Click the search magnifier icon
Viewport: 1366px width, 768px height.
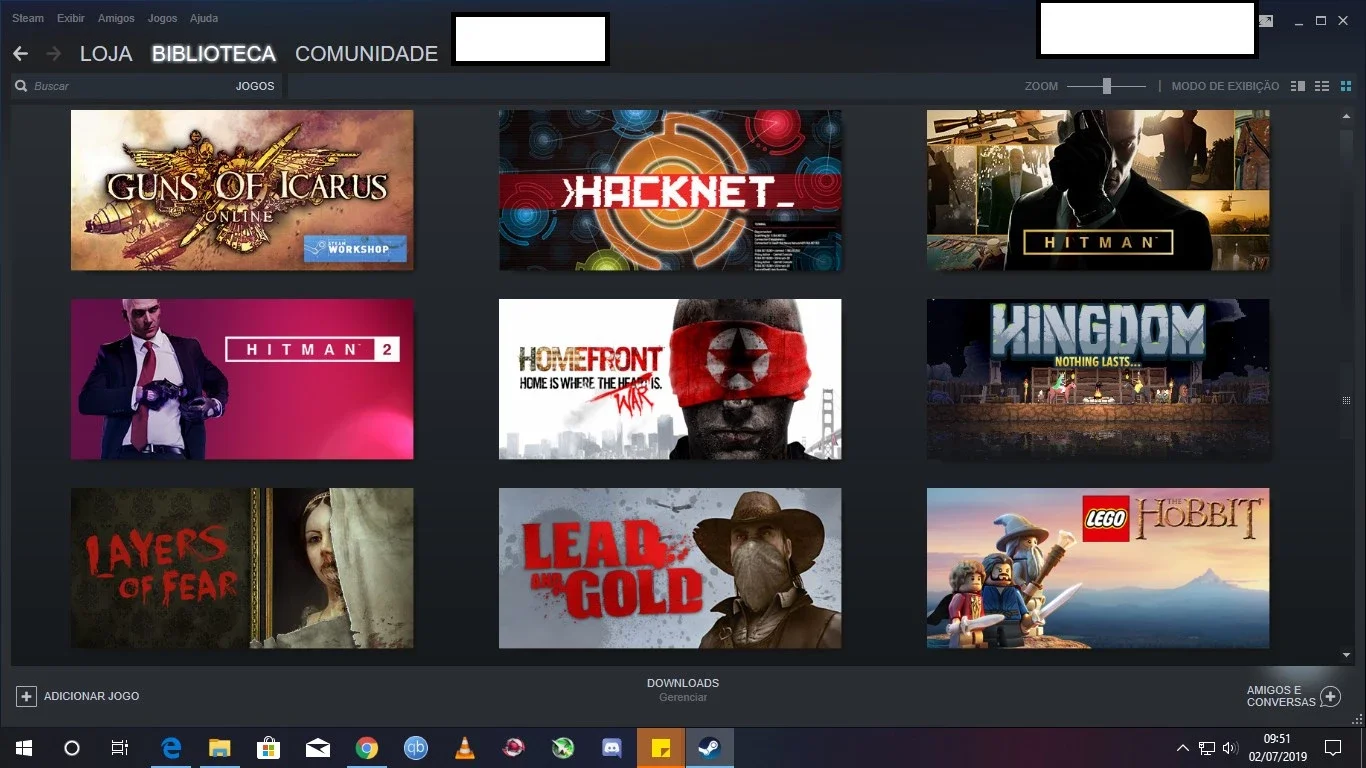(21, 86)
